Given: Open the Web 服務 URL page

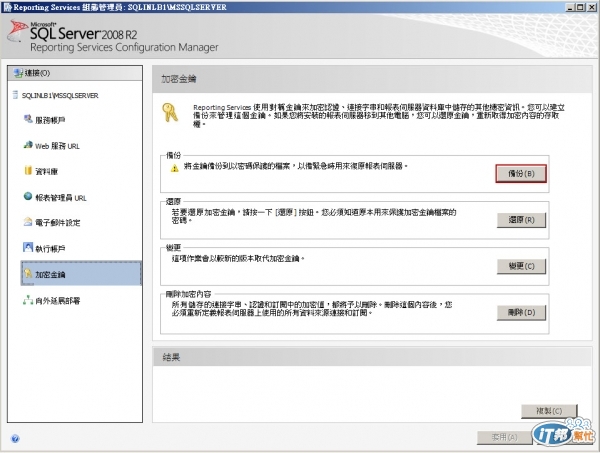Looking at the screenshot, I should coord(57,146).
